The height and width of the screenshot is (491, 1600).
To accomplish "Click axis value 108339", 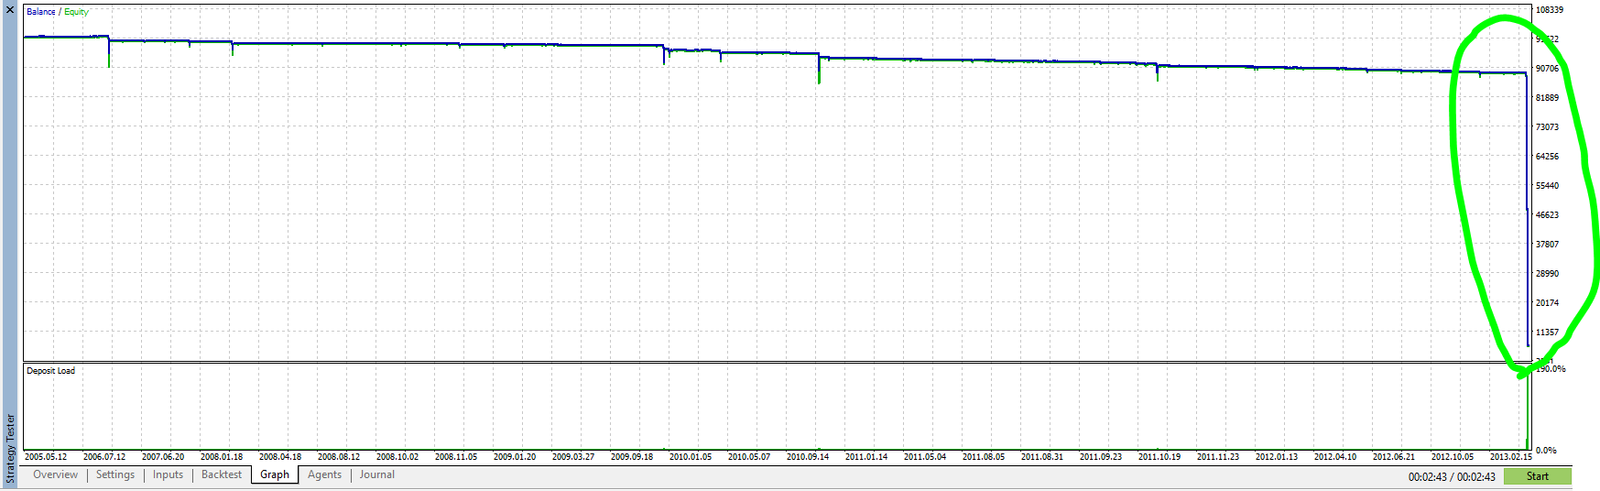I will (1549, 10).
